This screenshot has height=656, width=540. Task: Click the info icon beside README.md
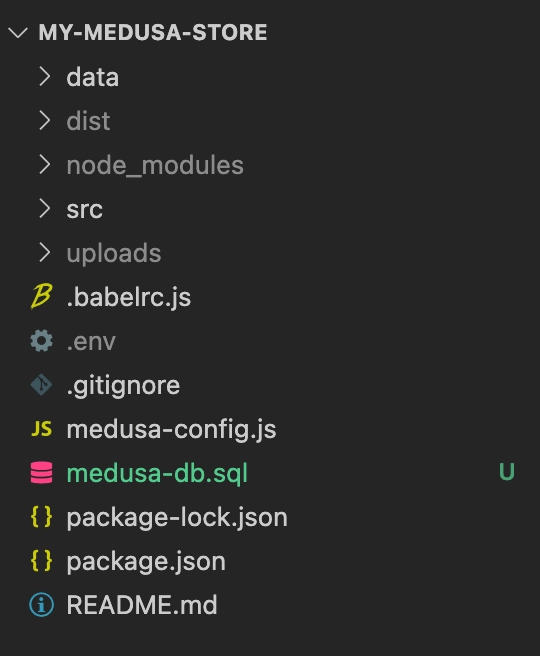coord(41,605)
